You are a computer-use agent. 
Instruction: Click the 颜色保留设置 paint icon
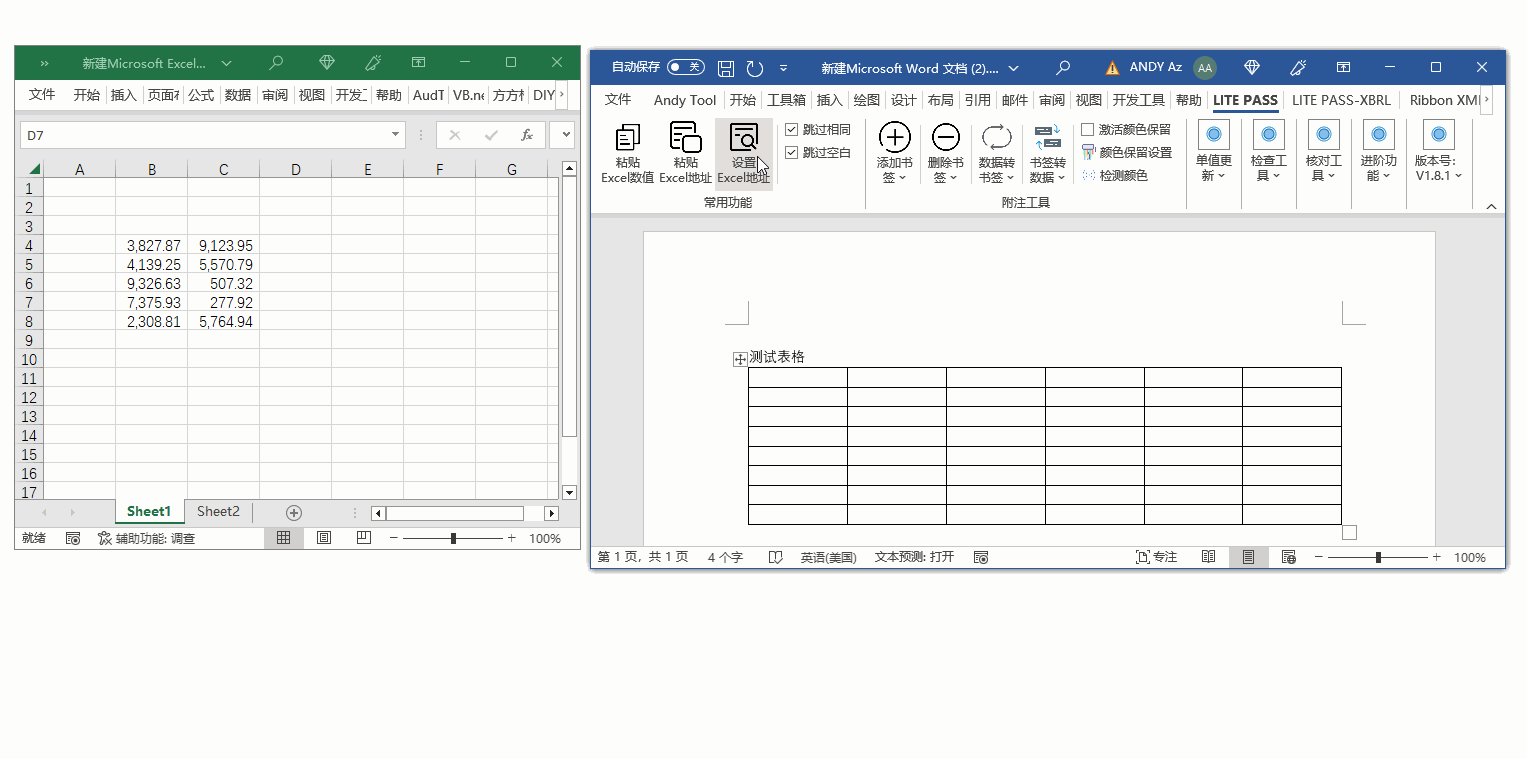click(x=1089, y=153)
